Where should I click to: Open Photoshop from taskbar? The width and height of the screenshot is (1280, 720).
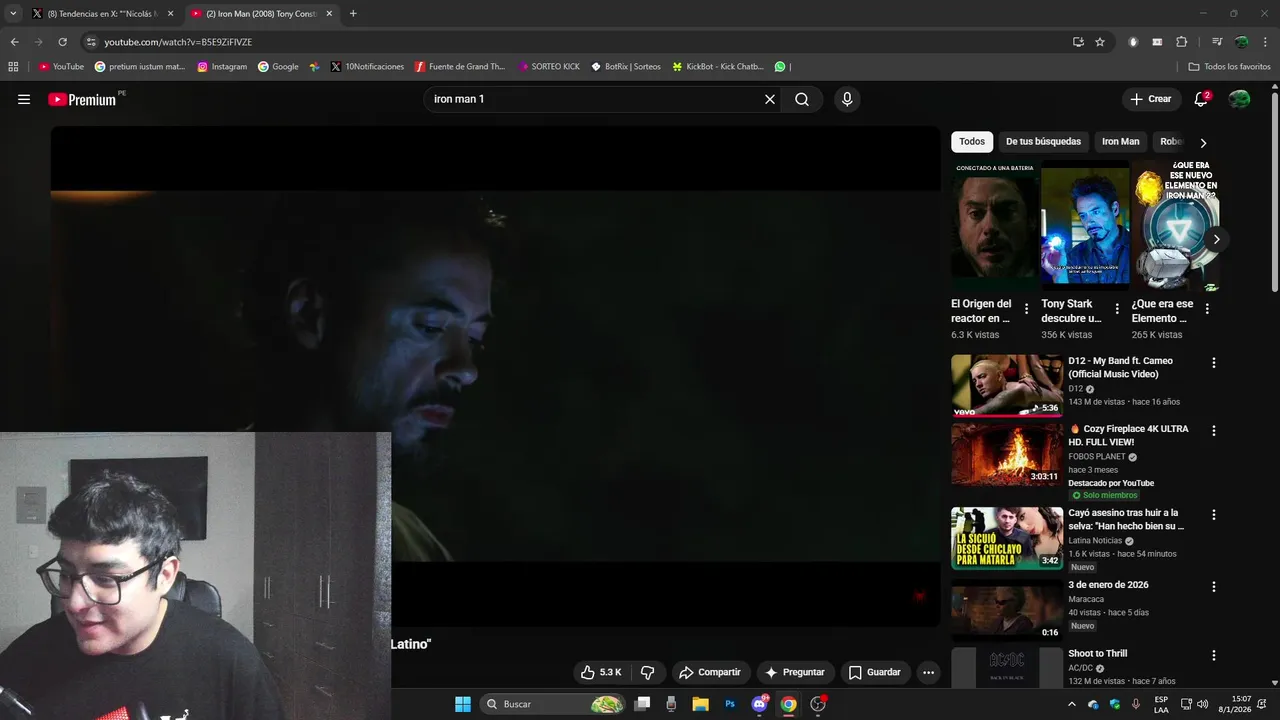(x=730, y=704)
